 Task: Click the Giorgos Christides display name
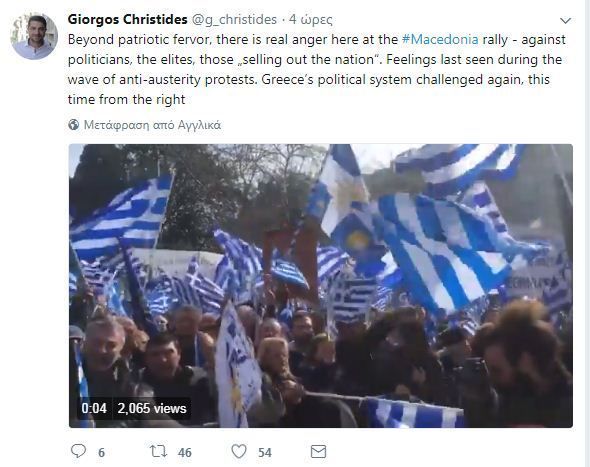click(128, 19)
